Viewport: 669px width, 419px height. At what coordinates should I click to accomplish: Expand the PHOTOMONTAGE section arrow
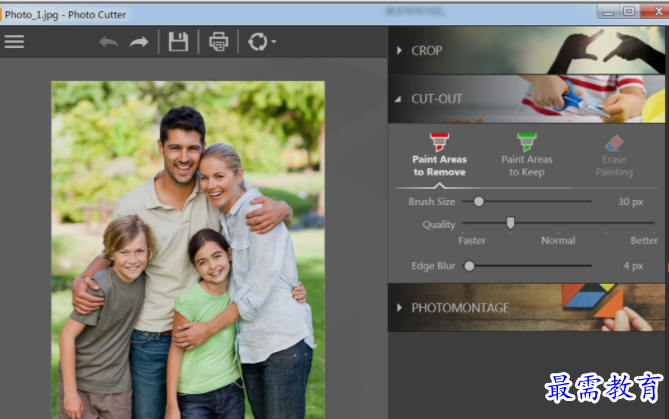(399, 308)
